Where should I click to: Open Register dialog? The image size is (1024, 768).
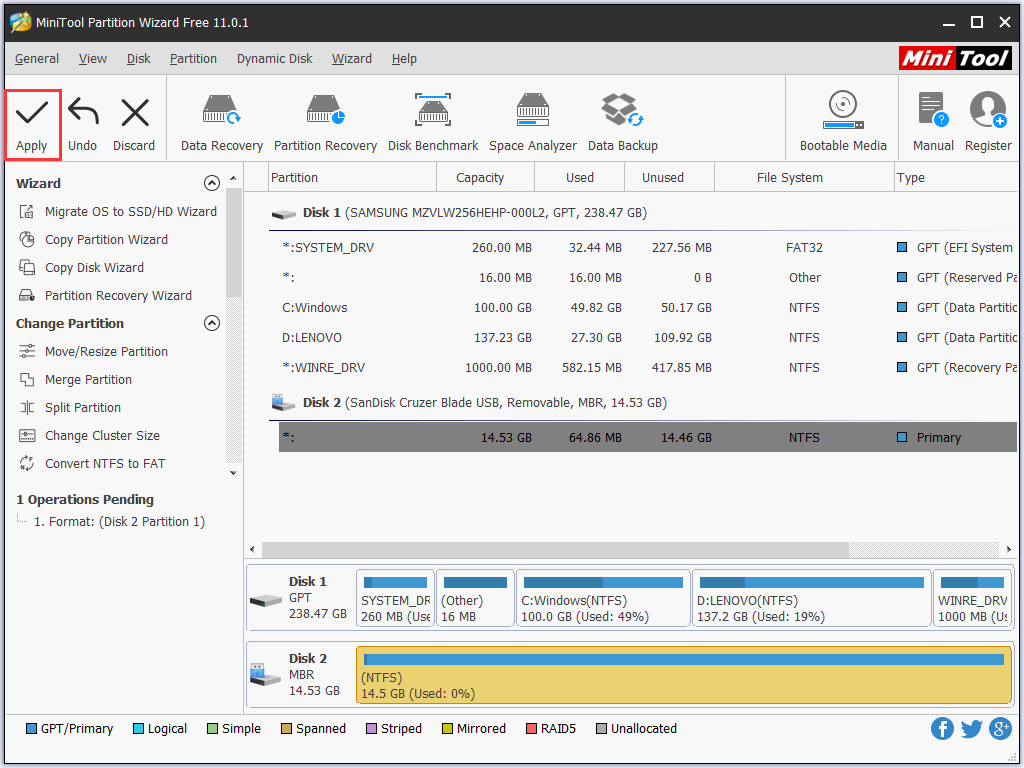pos(988,123)
